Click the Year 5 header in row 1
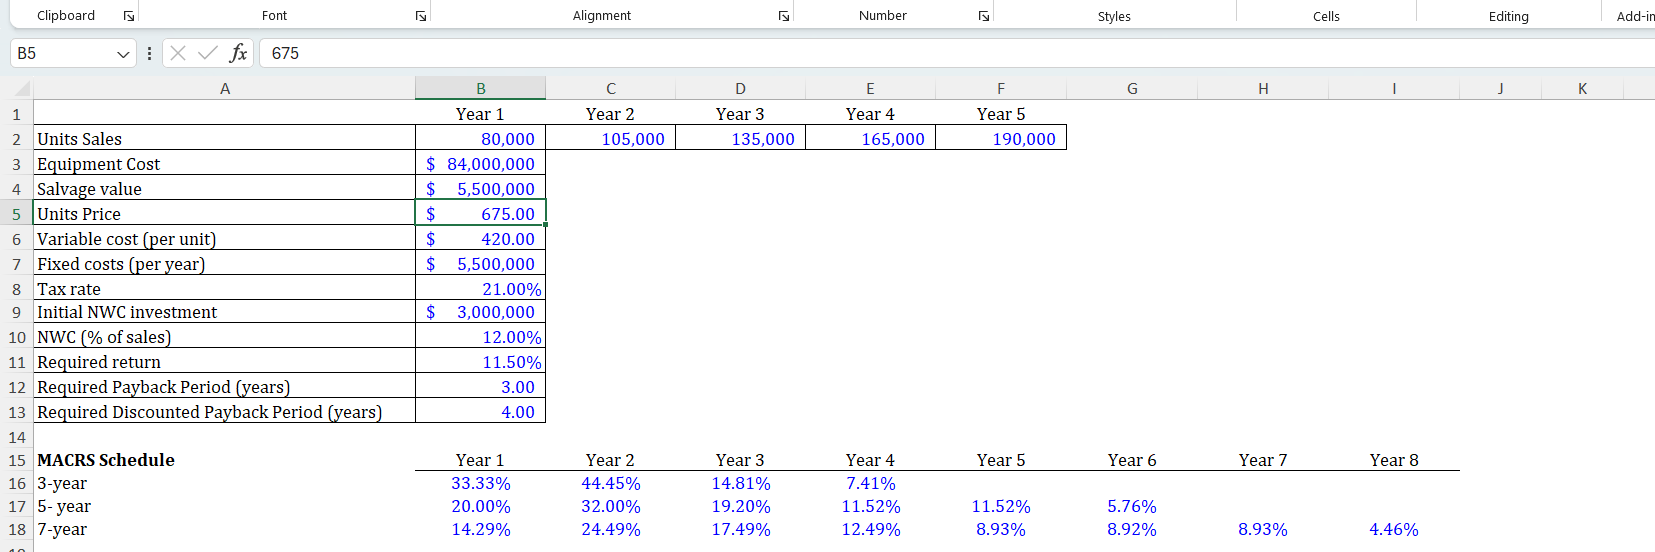Image resolution: width=1655 pixels, height=552 pixels. click(x=1001, y=114)
